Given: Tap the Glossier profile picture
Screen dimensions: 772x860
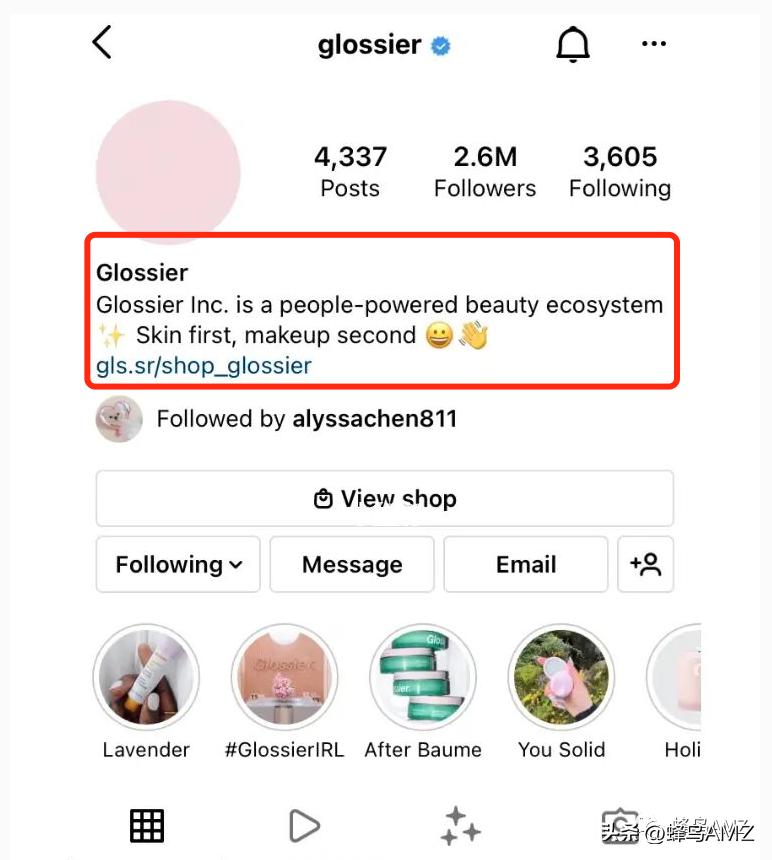Looking at the screenshot, I should pyautogui.click(x=168, y=172).
